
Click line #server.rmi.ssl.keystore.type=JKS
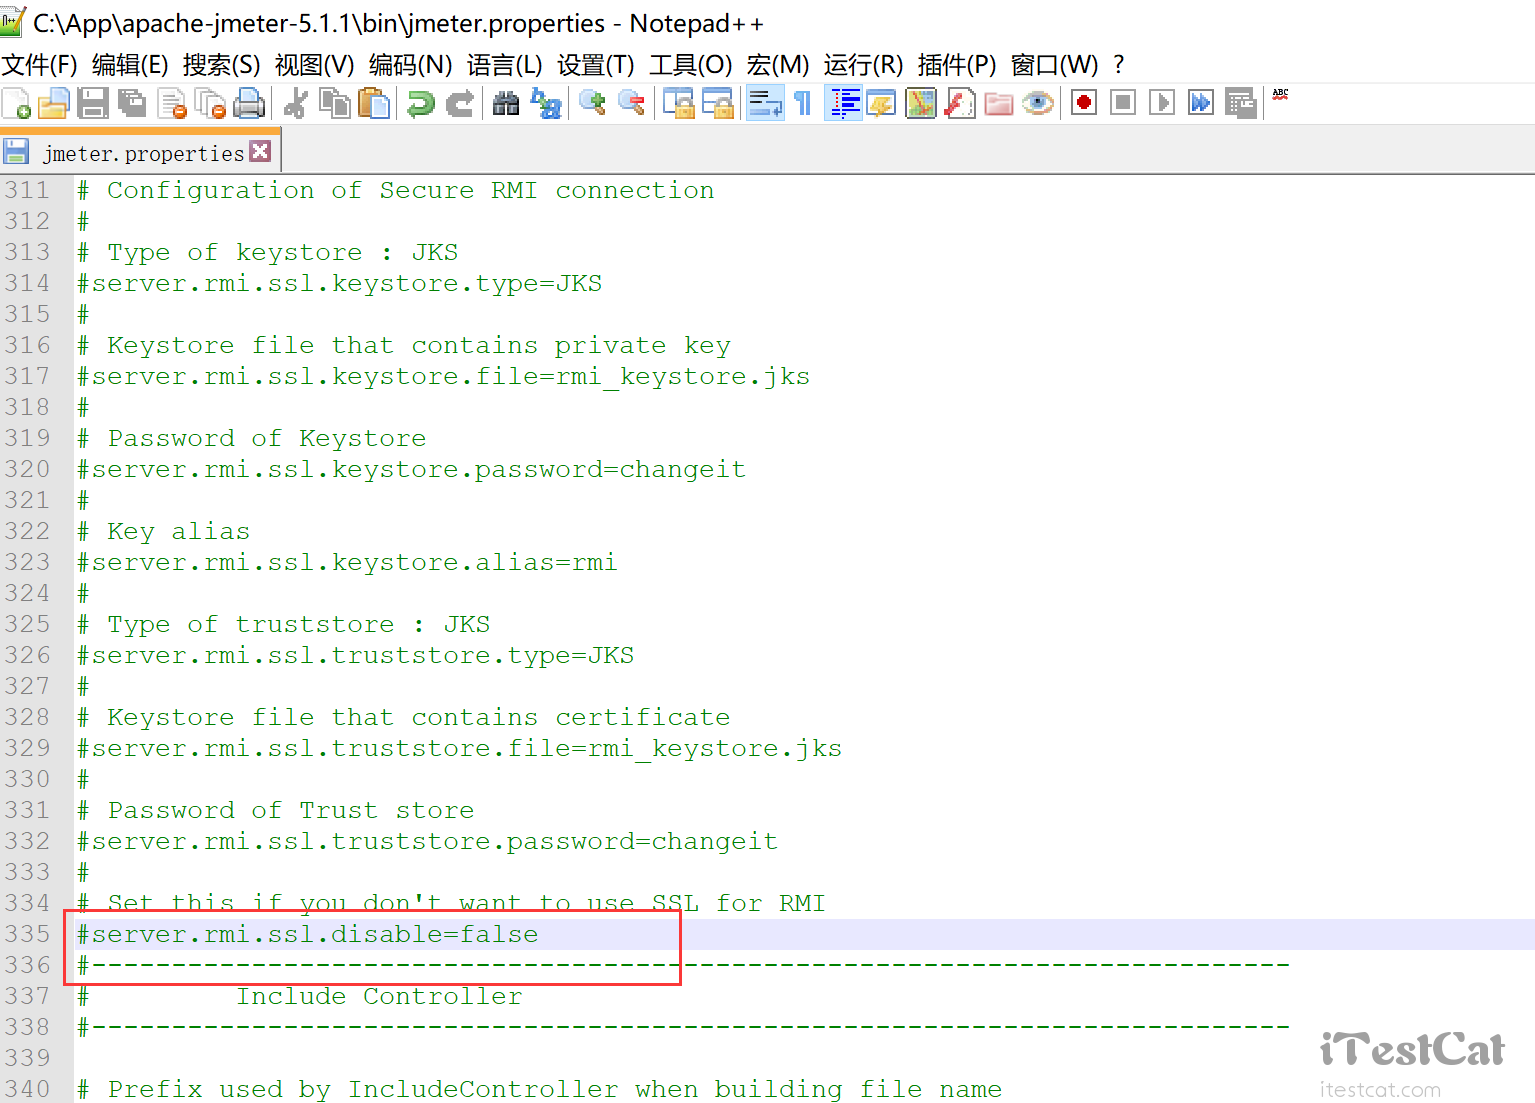coord(340,283)
